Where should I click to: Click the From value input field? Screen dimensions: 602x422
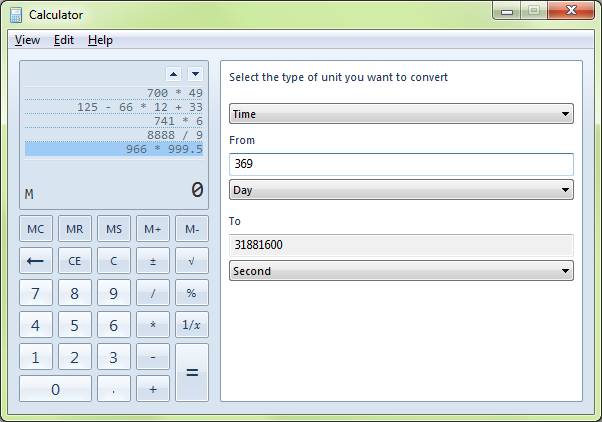coord(400,164)
